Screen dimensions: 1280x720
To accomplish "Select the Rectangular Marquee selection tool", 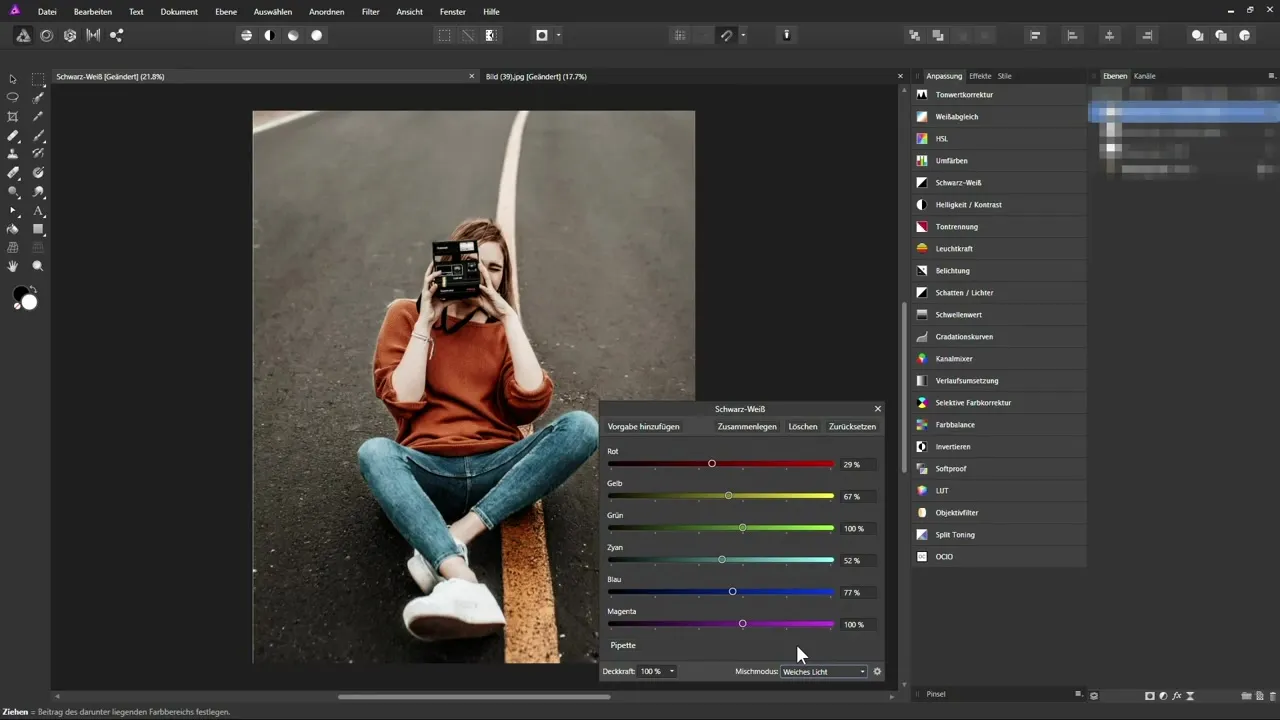I will click(38, 79).
